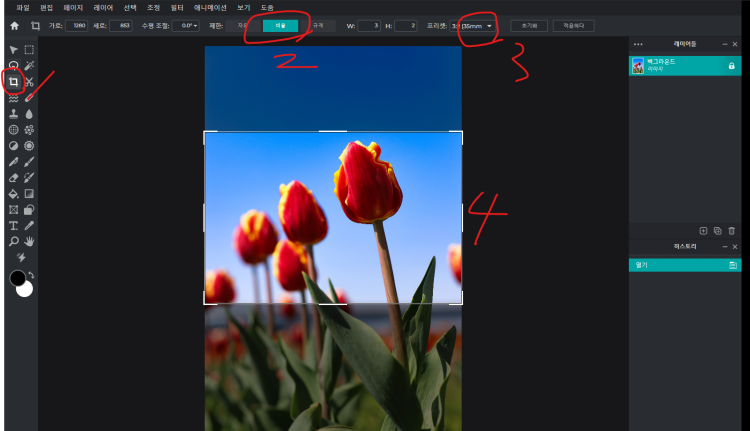Screen dimensions: 750x431
Task: Select the Crop tool in toolbox
Action: pos(13,81)
